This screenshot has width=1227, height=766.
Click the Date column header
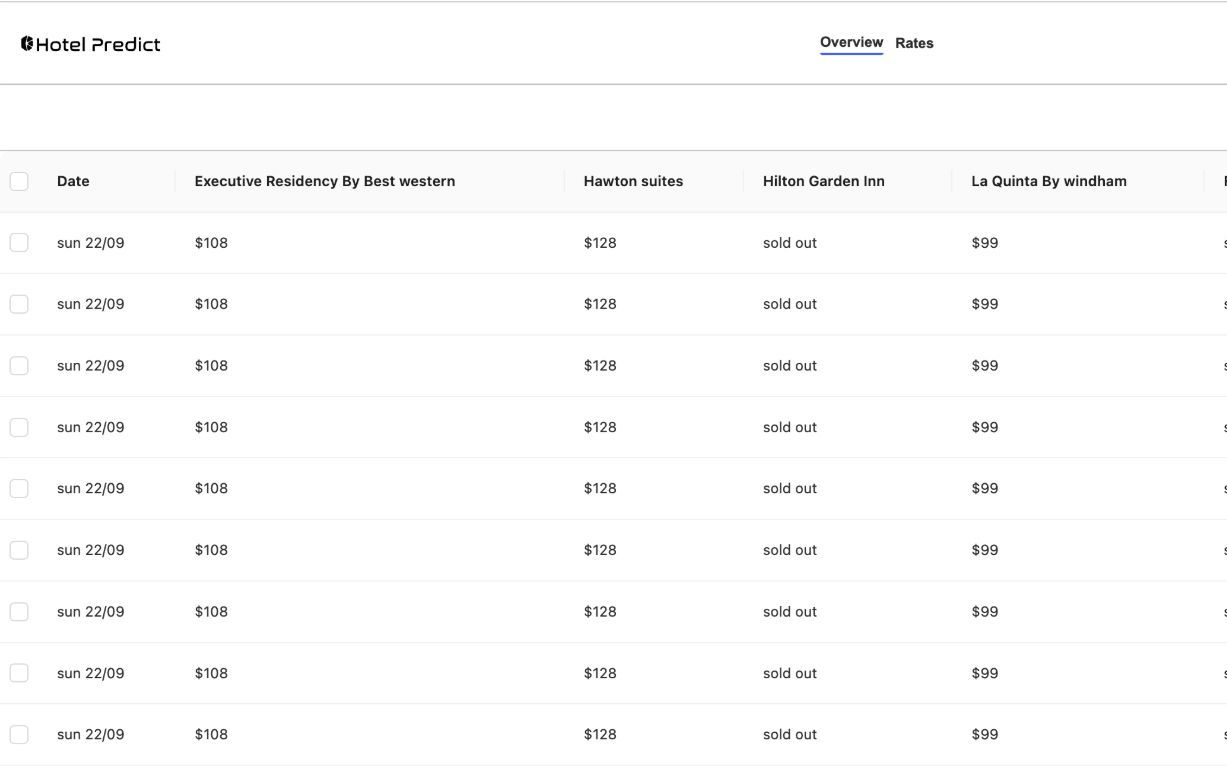click(73, 181)
